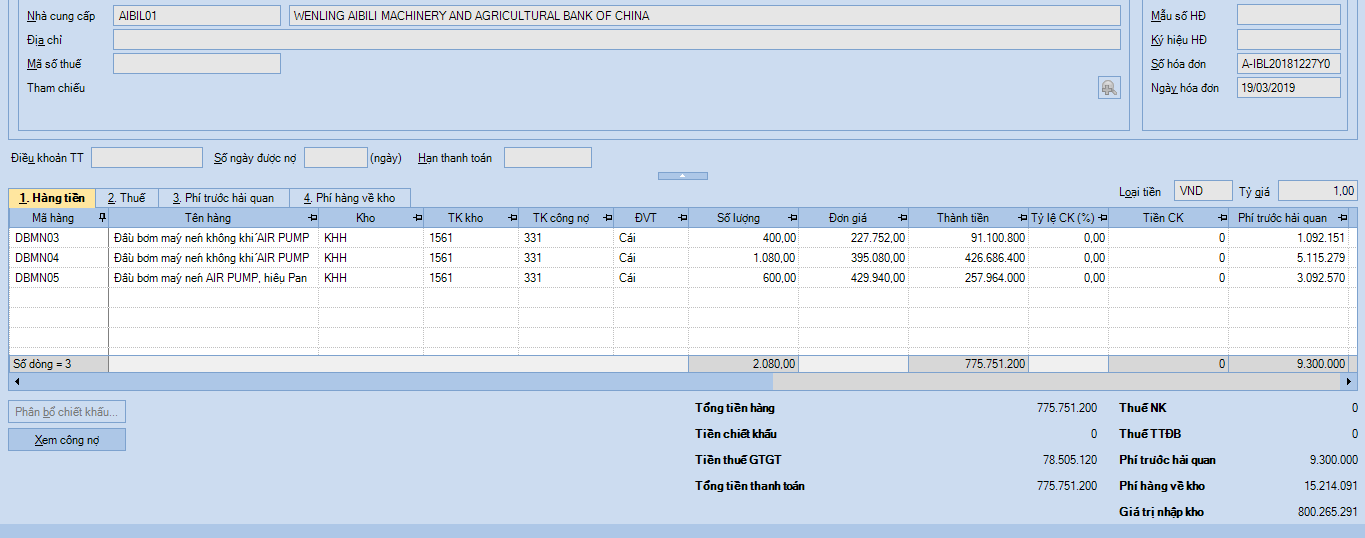The image size is (1365, 538).
Task: Click the Xem công nợ button
Action: click(67, 440)
